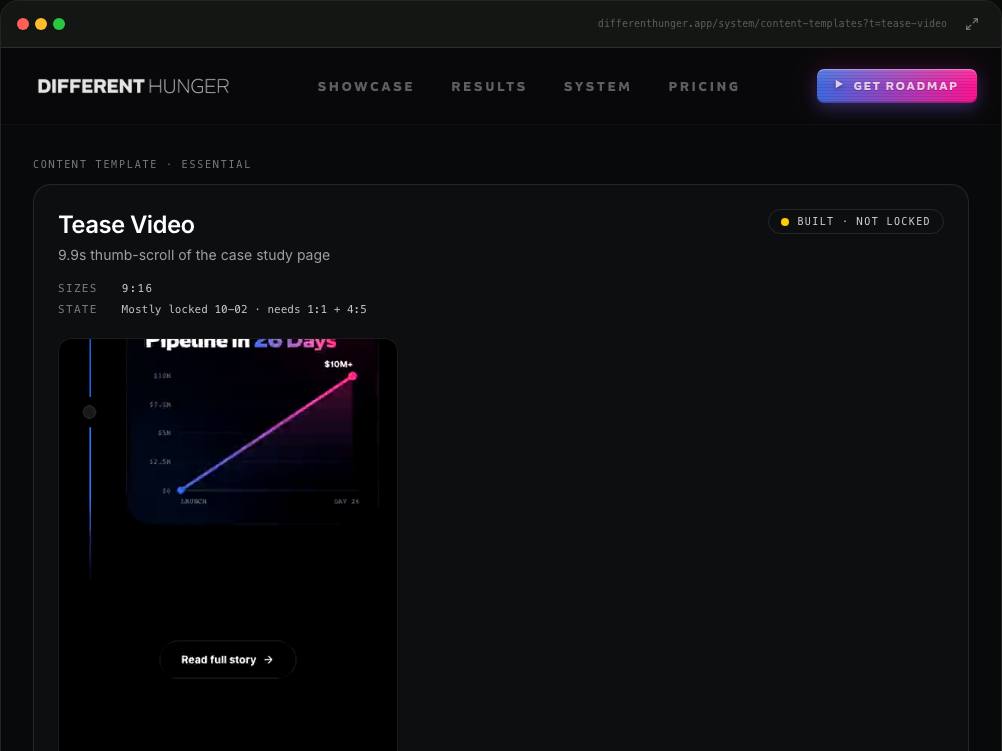Go to the Results nav item
Image resolution: width=1002 pixels, height=751 pixels.
(x=489, y=86)
